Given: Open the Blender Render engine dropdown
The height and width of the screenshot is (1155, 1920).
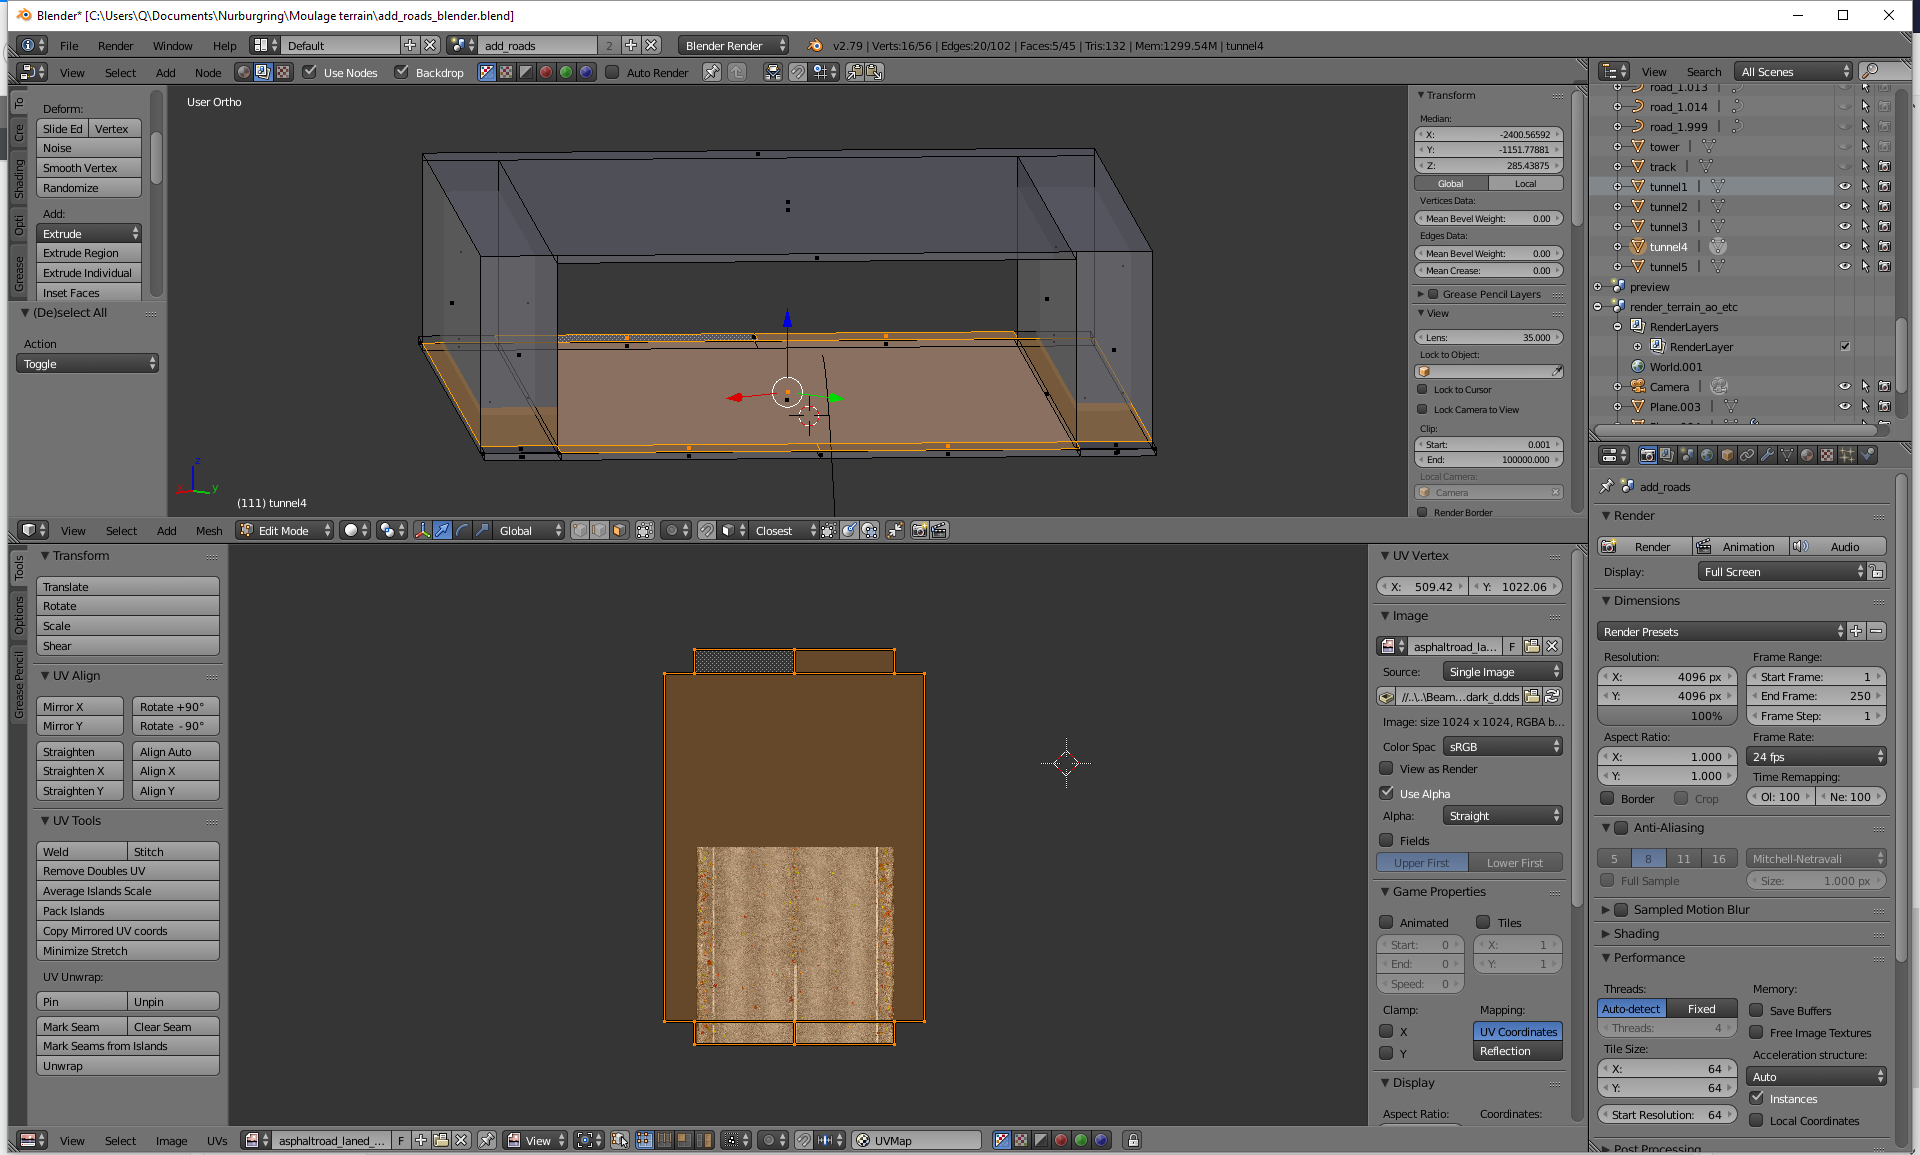Looking at the screenshot, I should click(733, 45).
